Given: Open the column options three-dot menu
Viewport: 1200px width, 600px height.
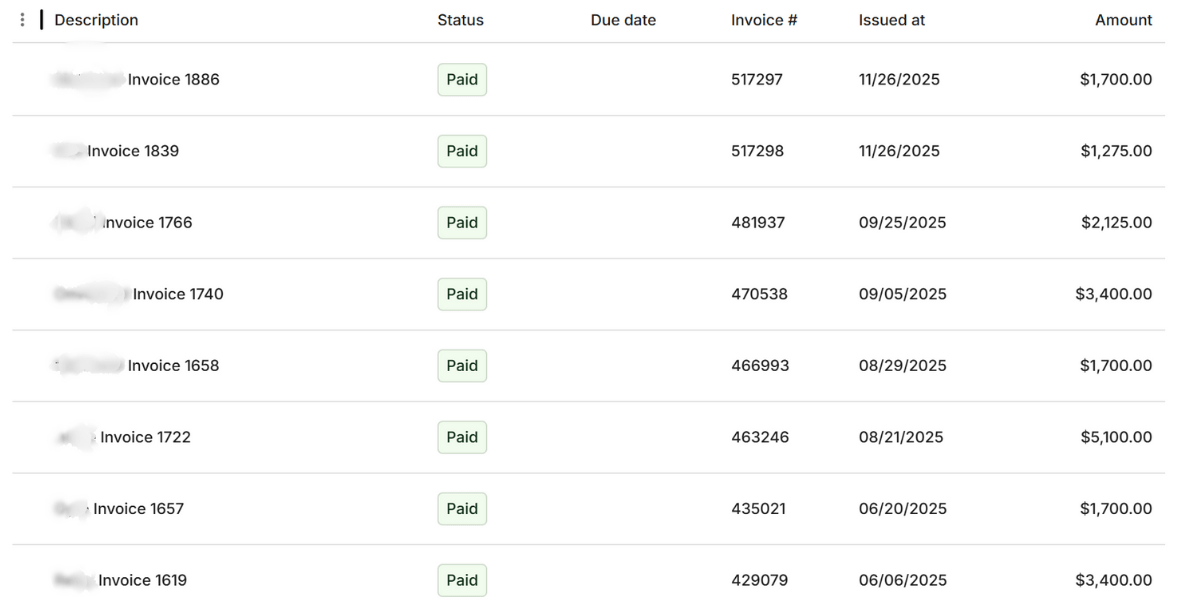Looking at the screenshot, I should click(x=23, y=20).
